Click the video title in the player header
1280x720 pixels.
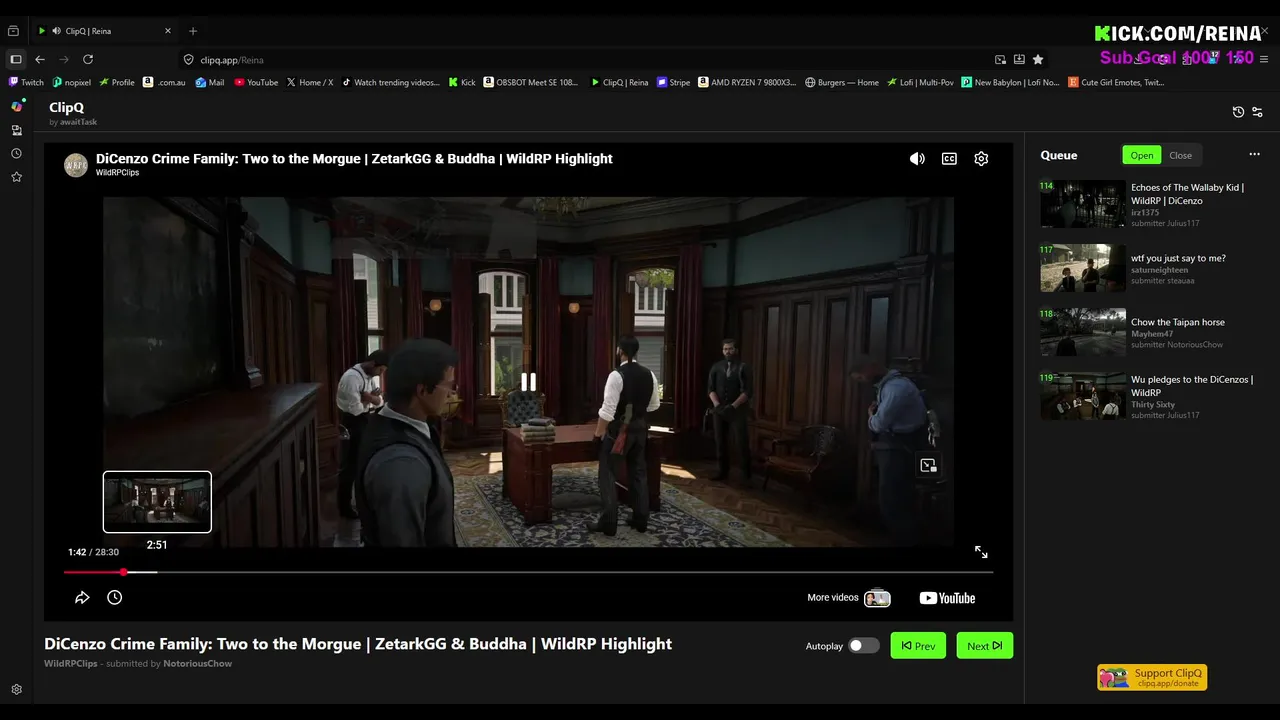pos(354,158)
